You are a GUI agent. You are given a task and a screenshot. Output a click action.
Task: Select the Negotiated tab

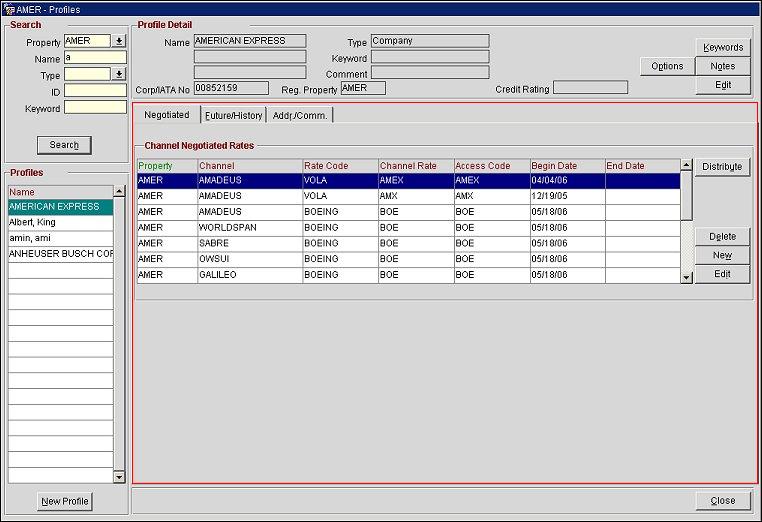[166, 115]
